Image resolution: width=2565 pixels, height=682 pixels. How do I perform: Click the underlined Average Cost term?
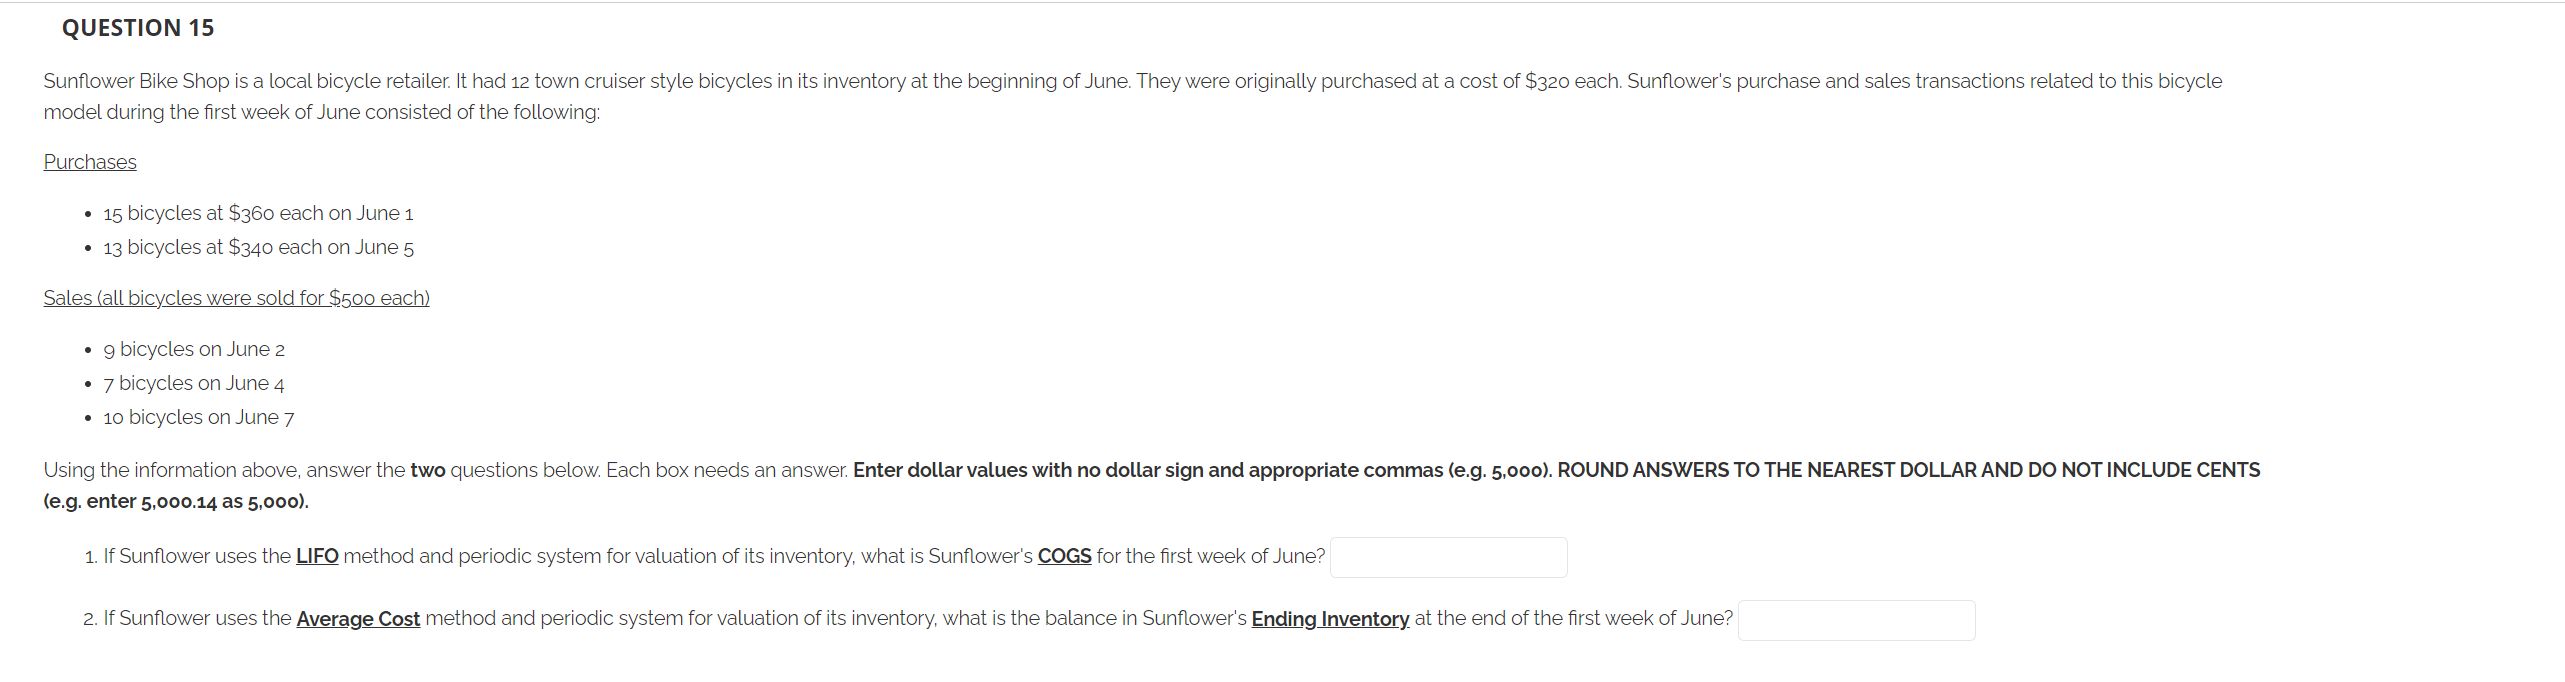pos(358,619)
